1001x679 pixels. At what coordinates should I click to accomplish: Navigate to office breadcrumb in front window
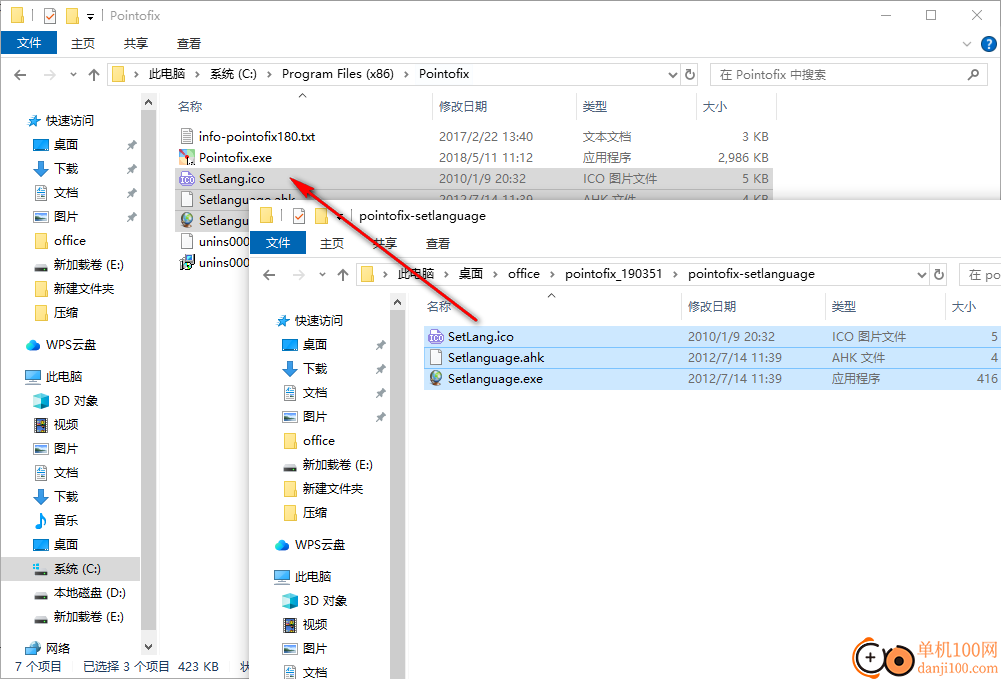pos(523,274)
